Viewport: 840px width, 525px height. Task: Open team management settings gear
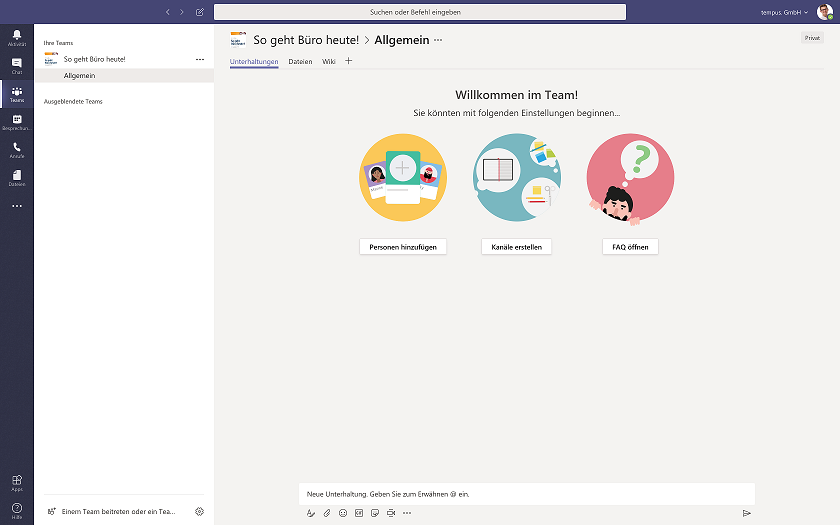[x=199, y=512]
